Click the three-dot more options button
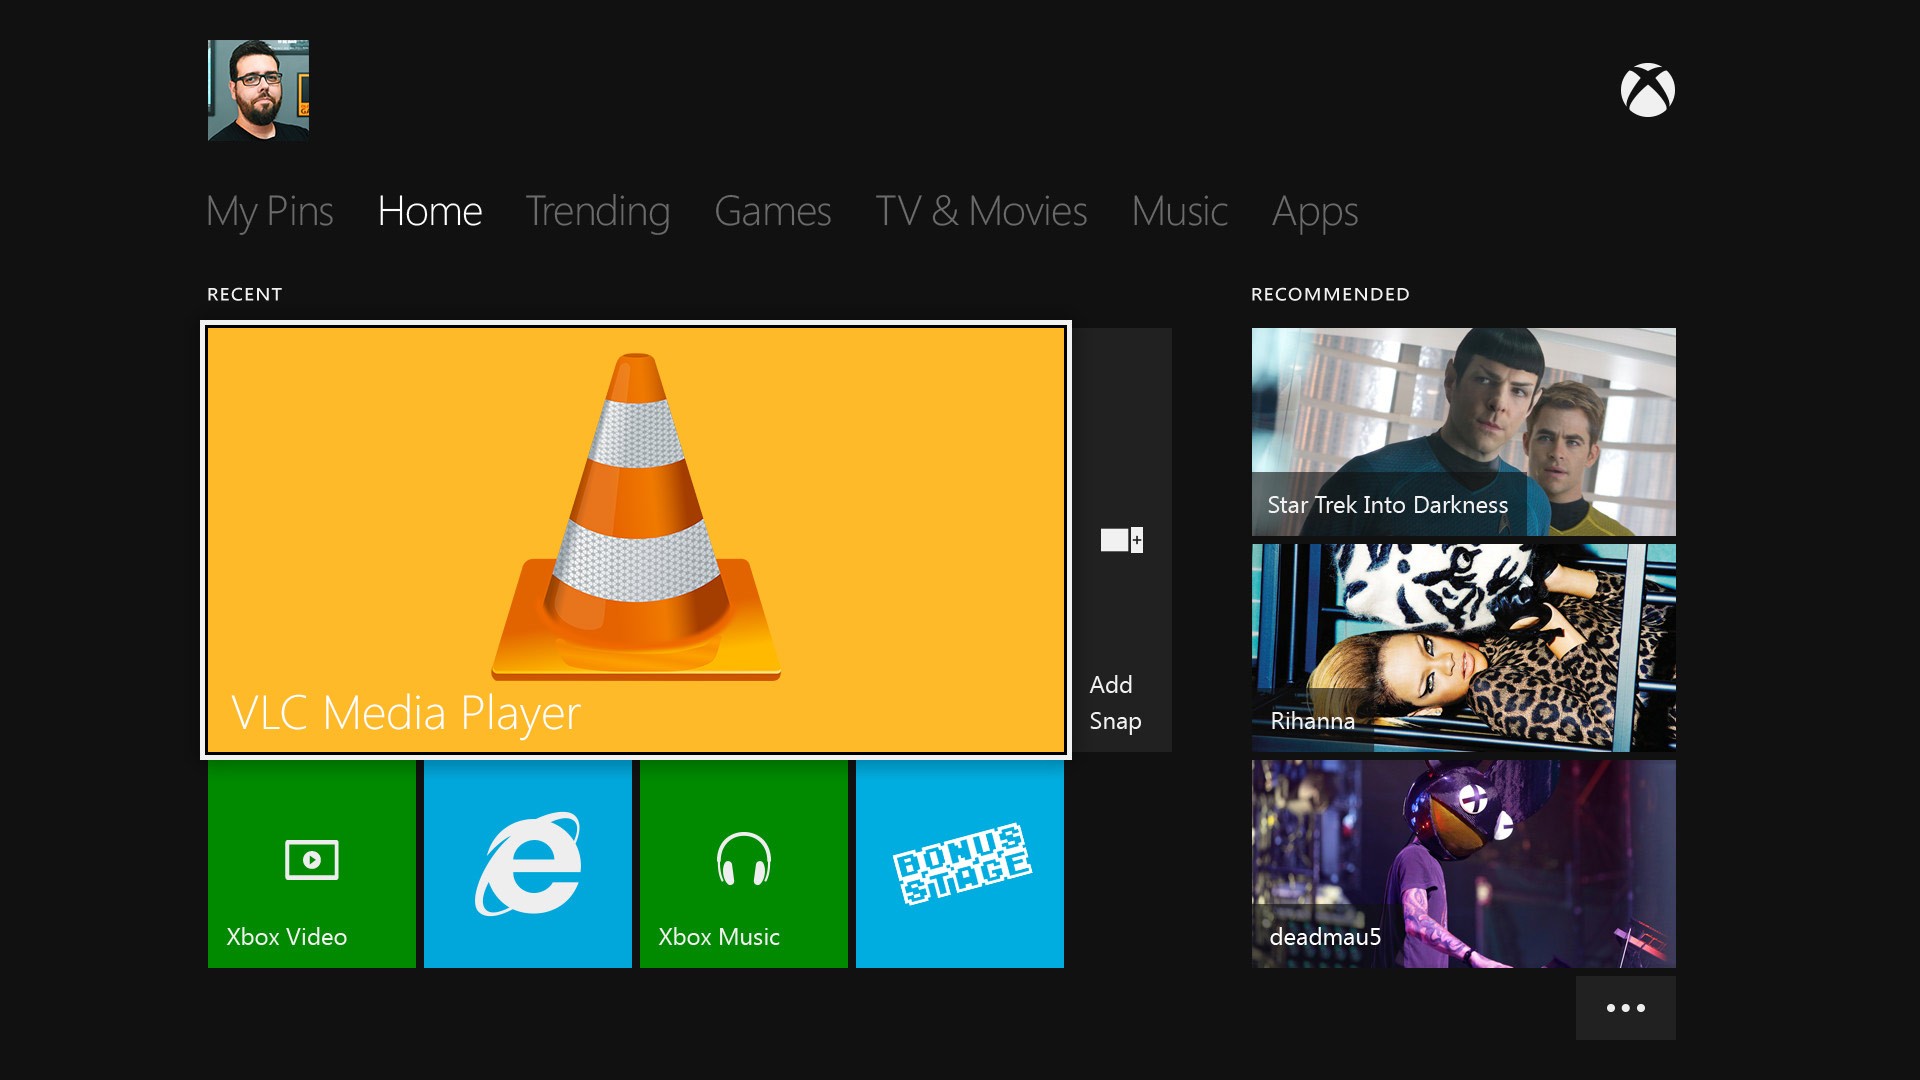1920x1080 pixels. (x=1626, y=1005)
